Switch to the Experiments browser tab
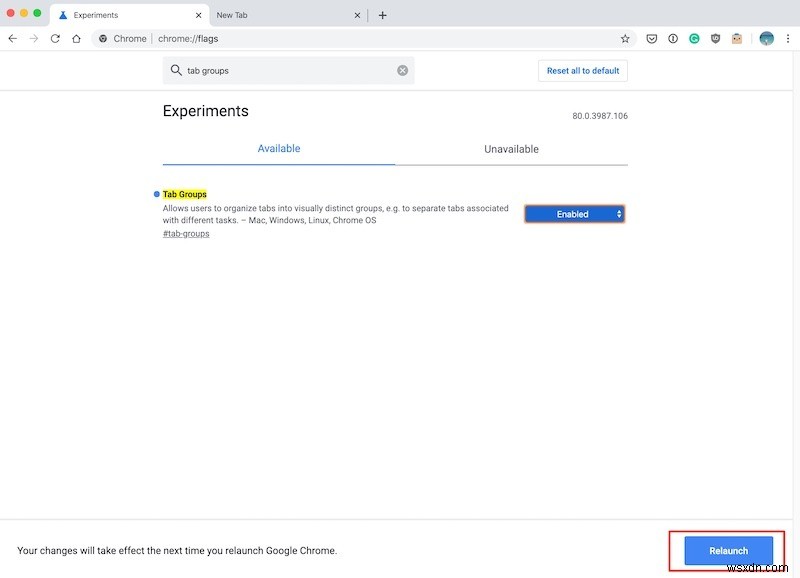The width and height of the screenshot is (800, 578). 130,15
